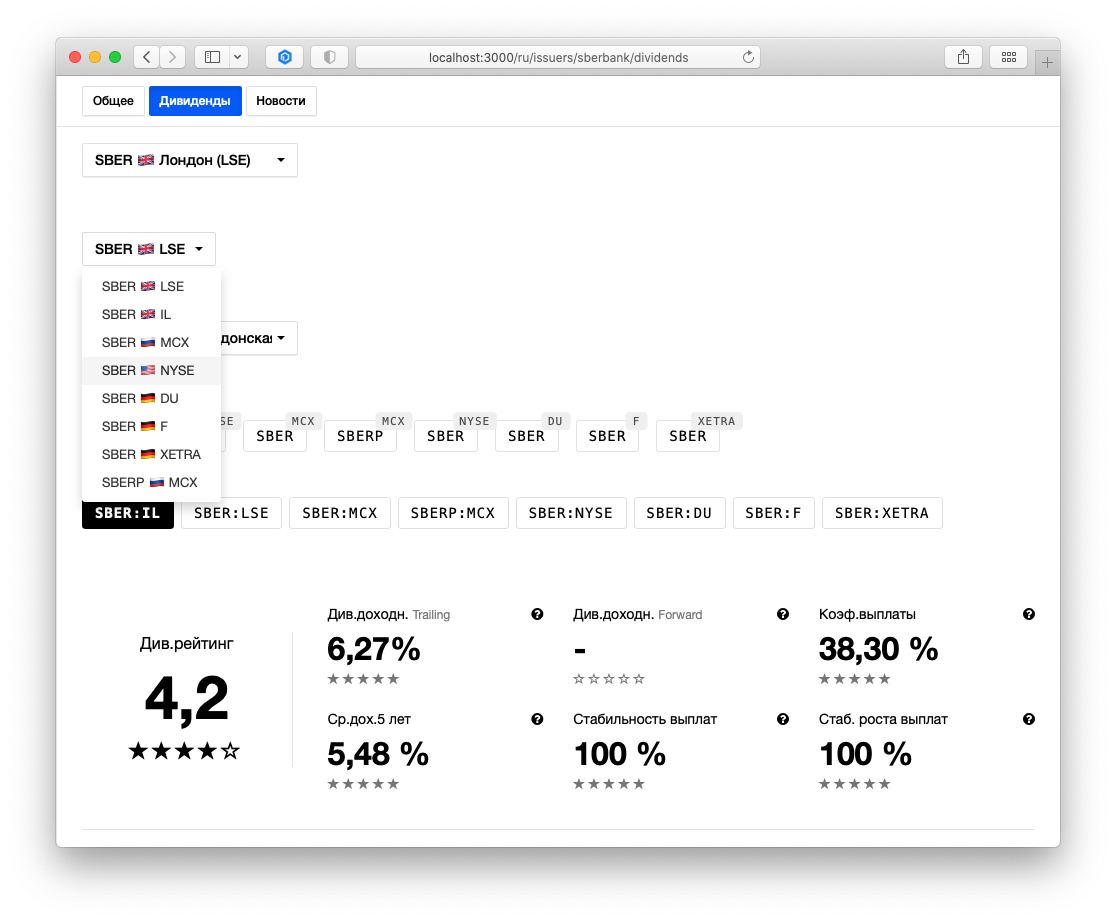
Task: Click the SBER button tagged DU
Action: pos(527,436)
